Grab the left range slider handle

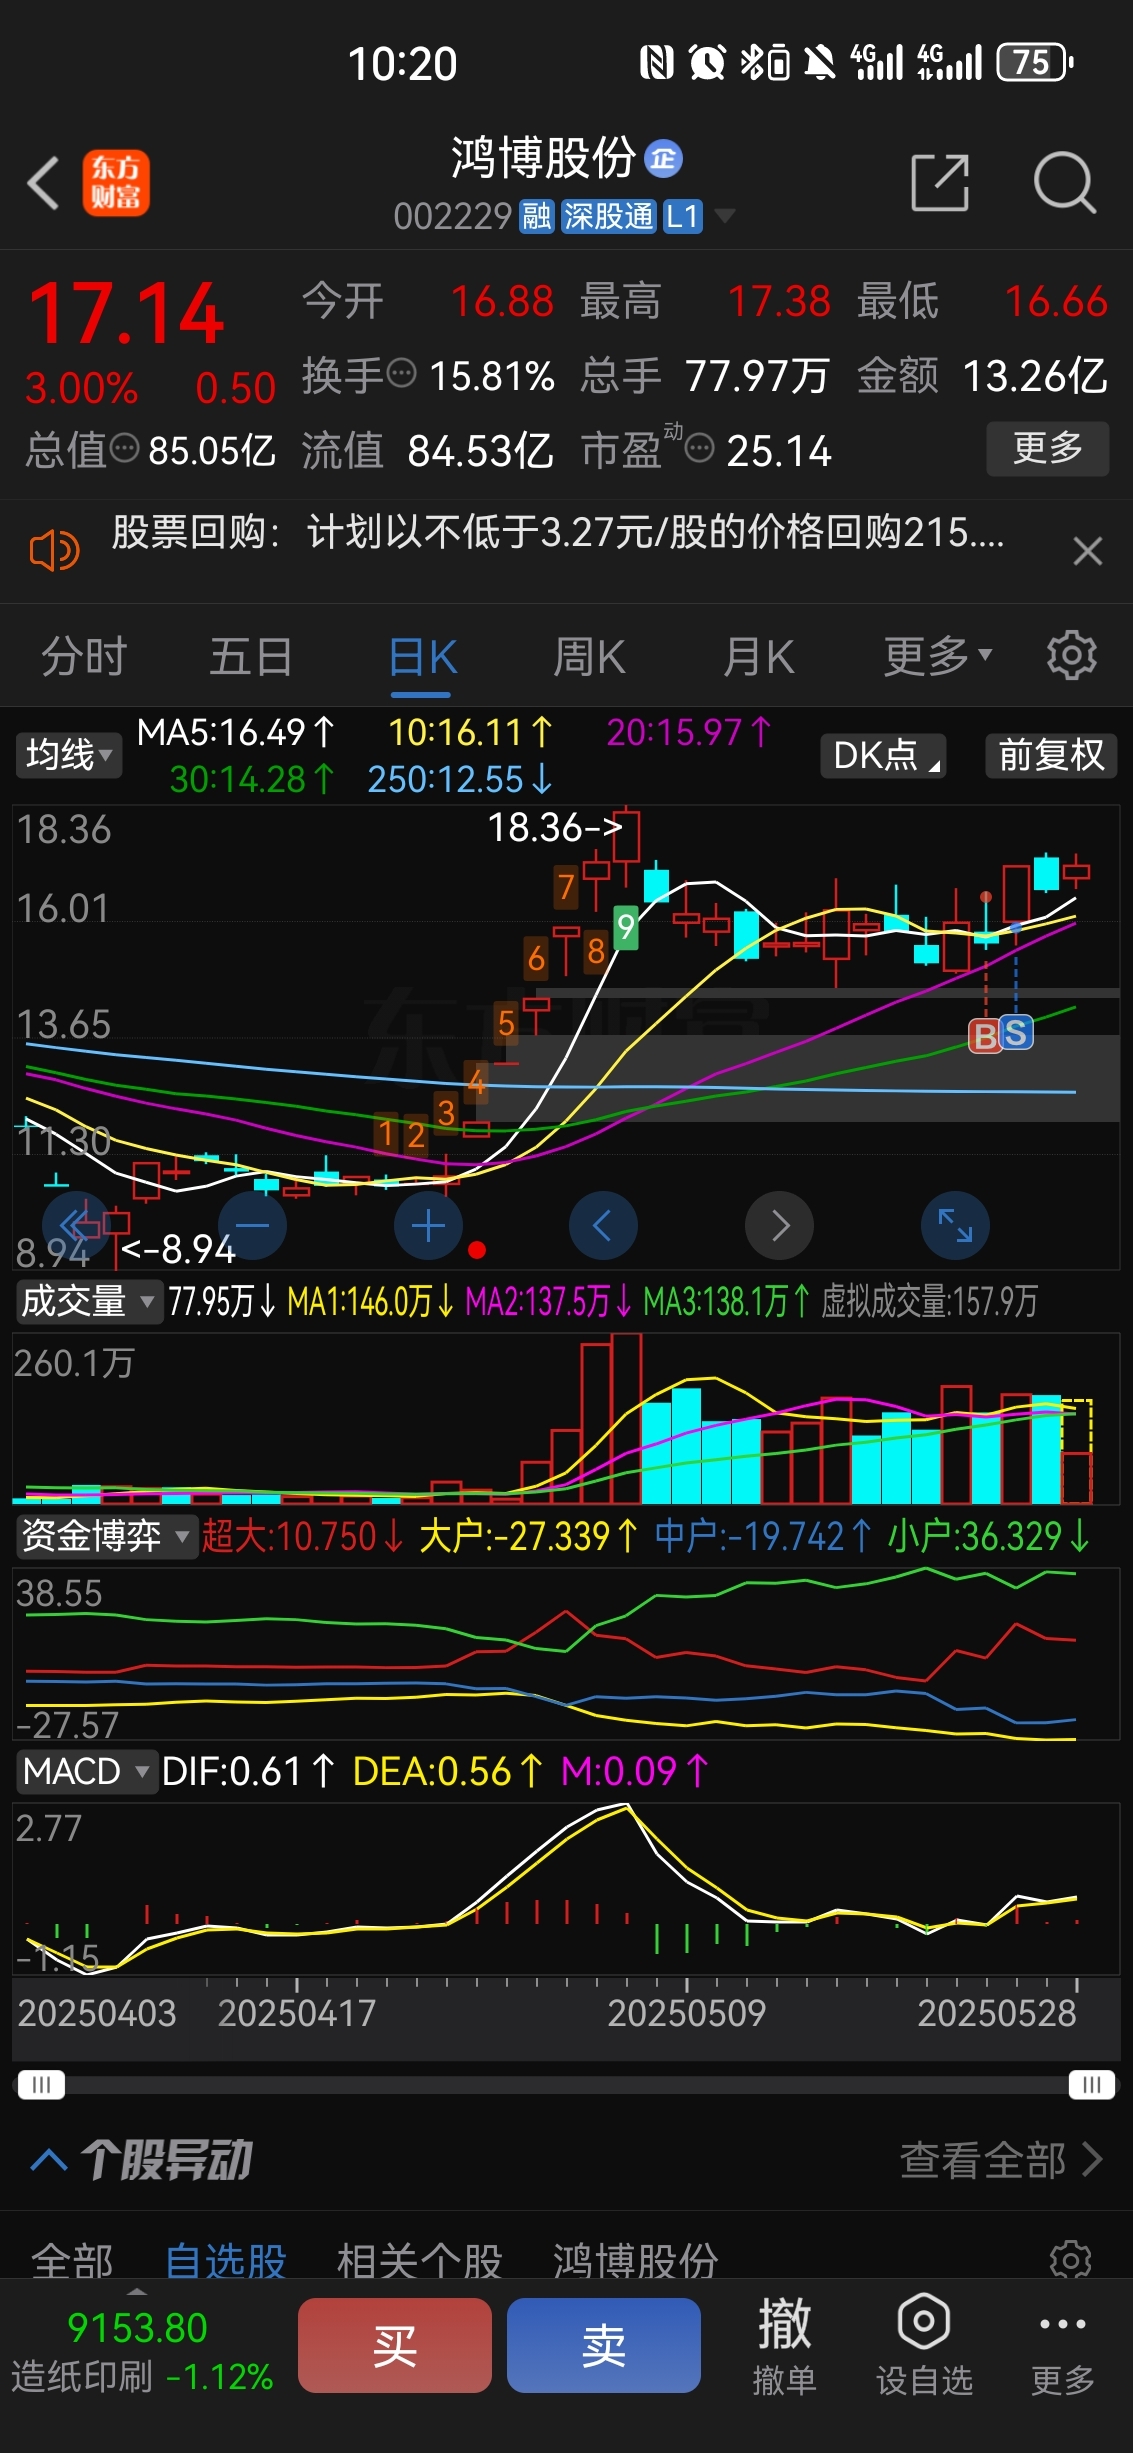41,2085
